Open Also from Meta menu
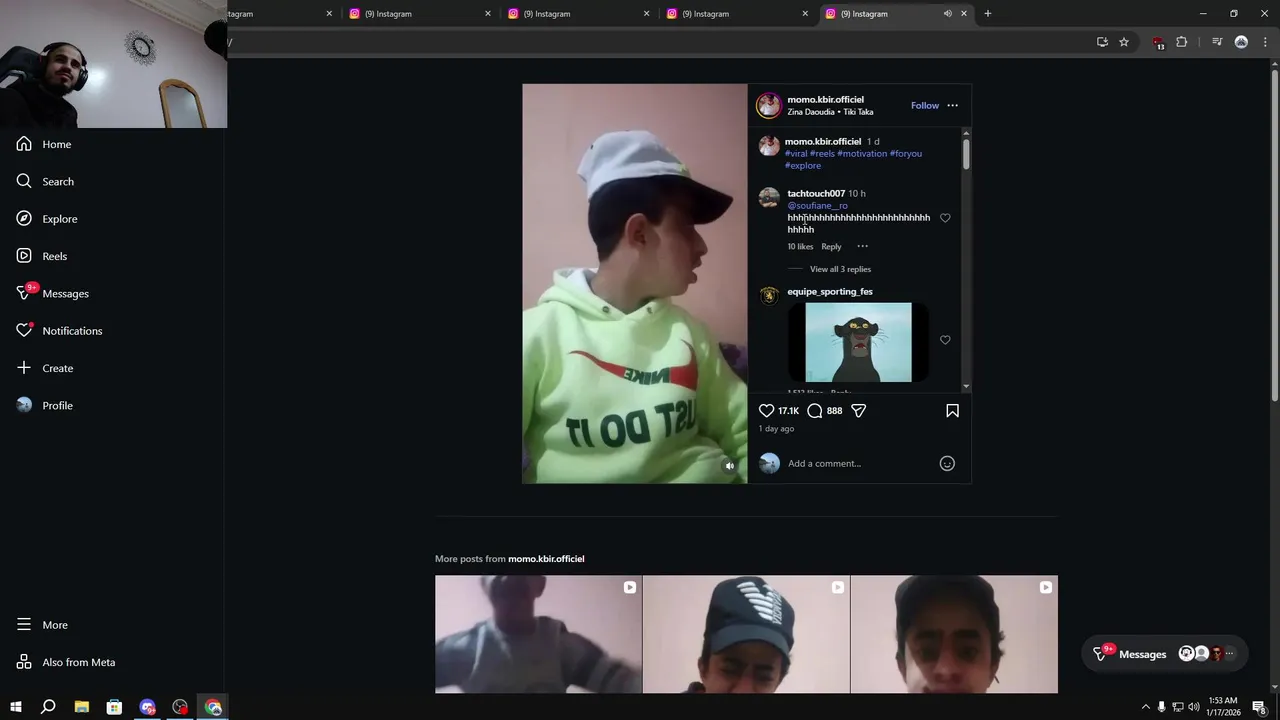1280x720 pixels. 66,662
